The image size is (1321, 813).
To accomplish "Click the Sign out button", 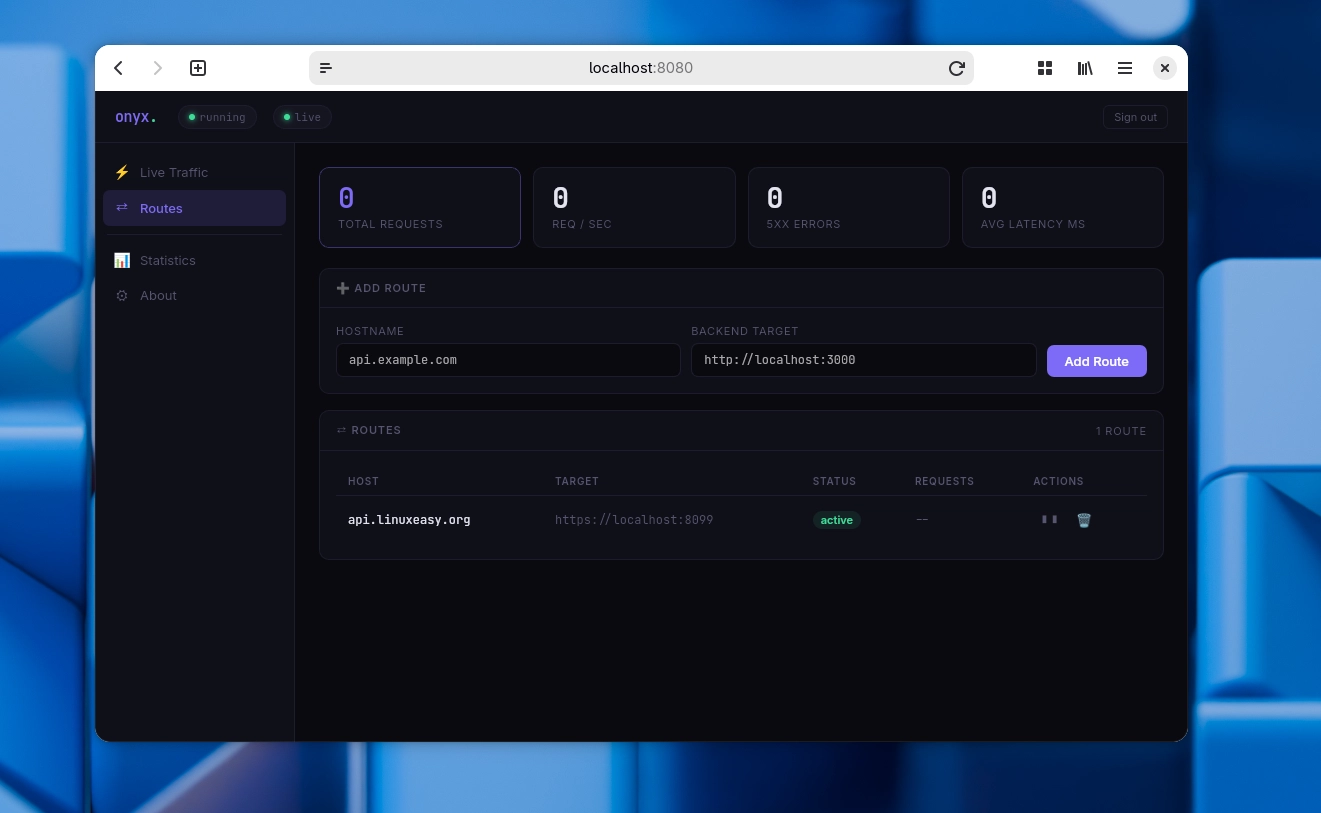I will [1135, 117].
